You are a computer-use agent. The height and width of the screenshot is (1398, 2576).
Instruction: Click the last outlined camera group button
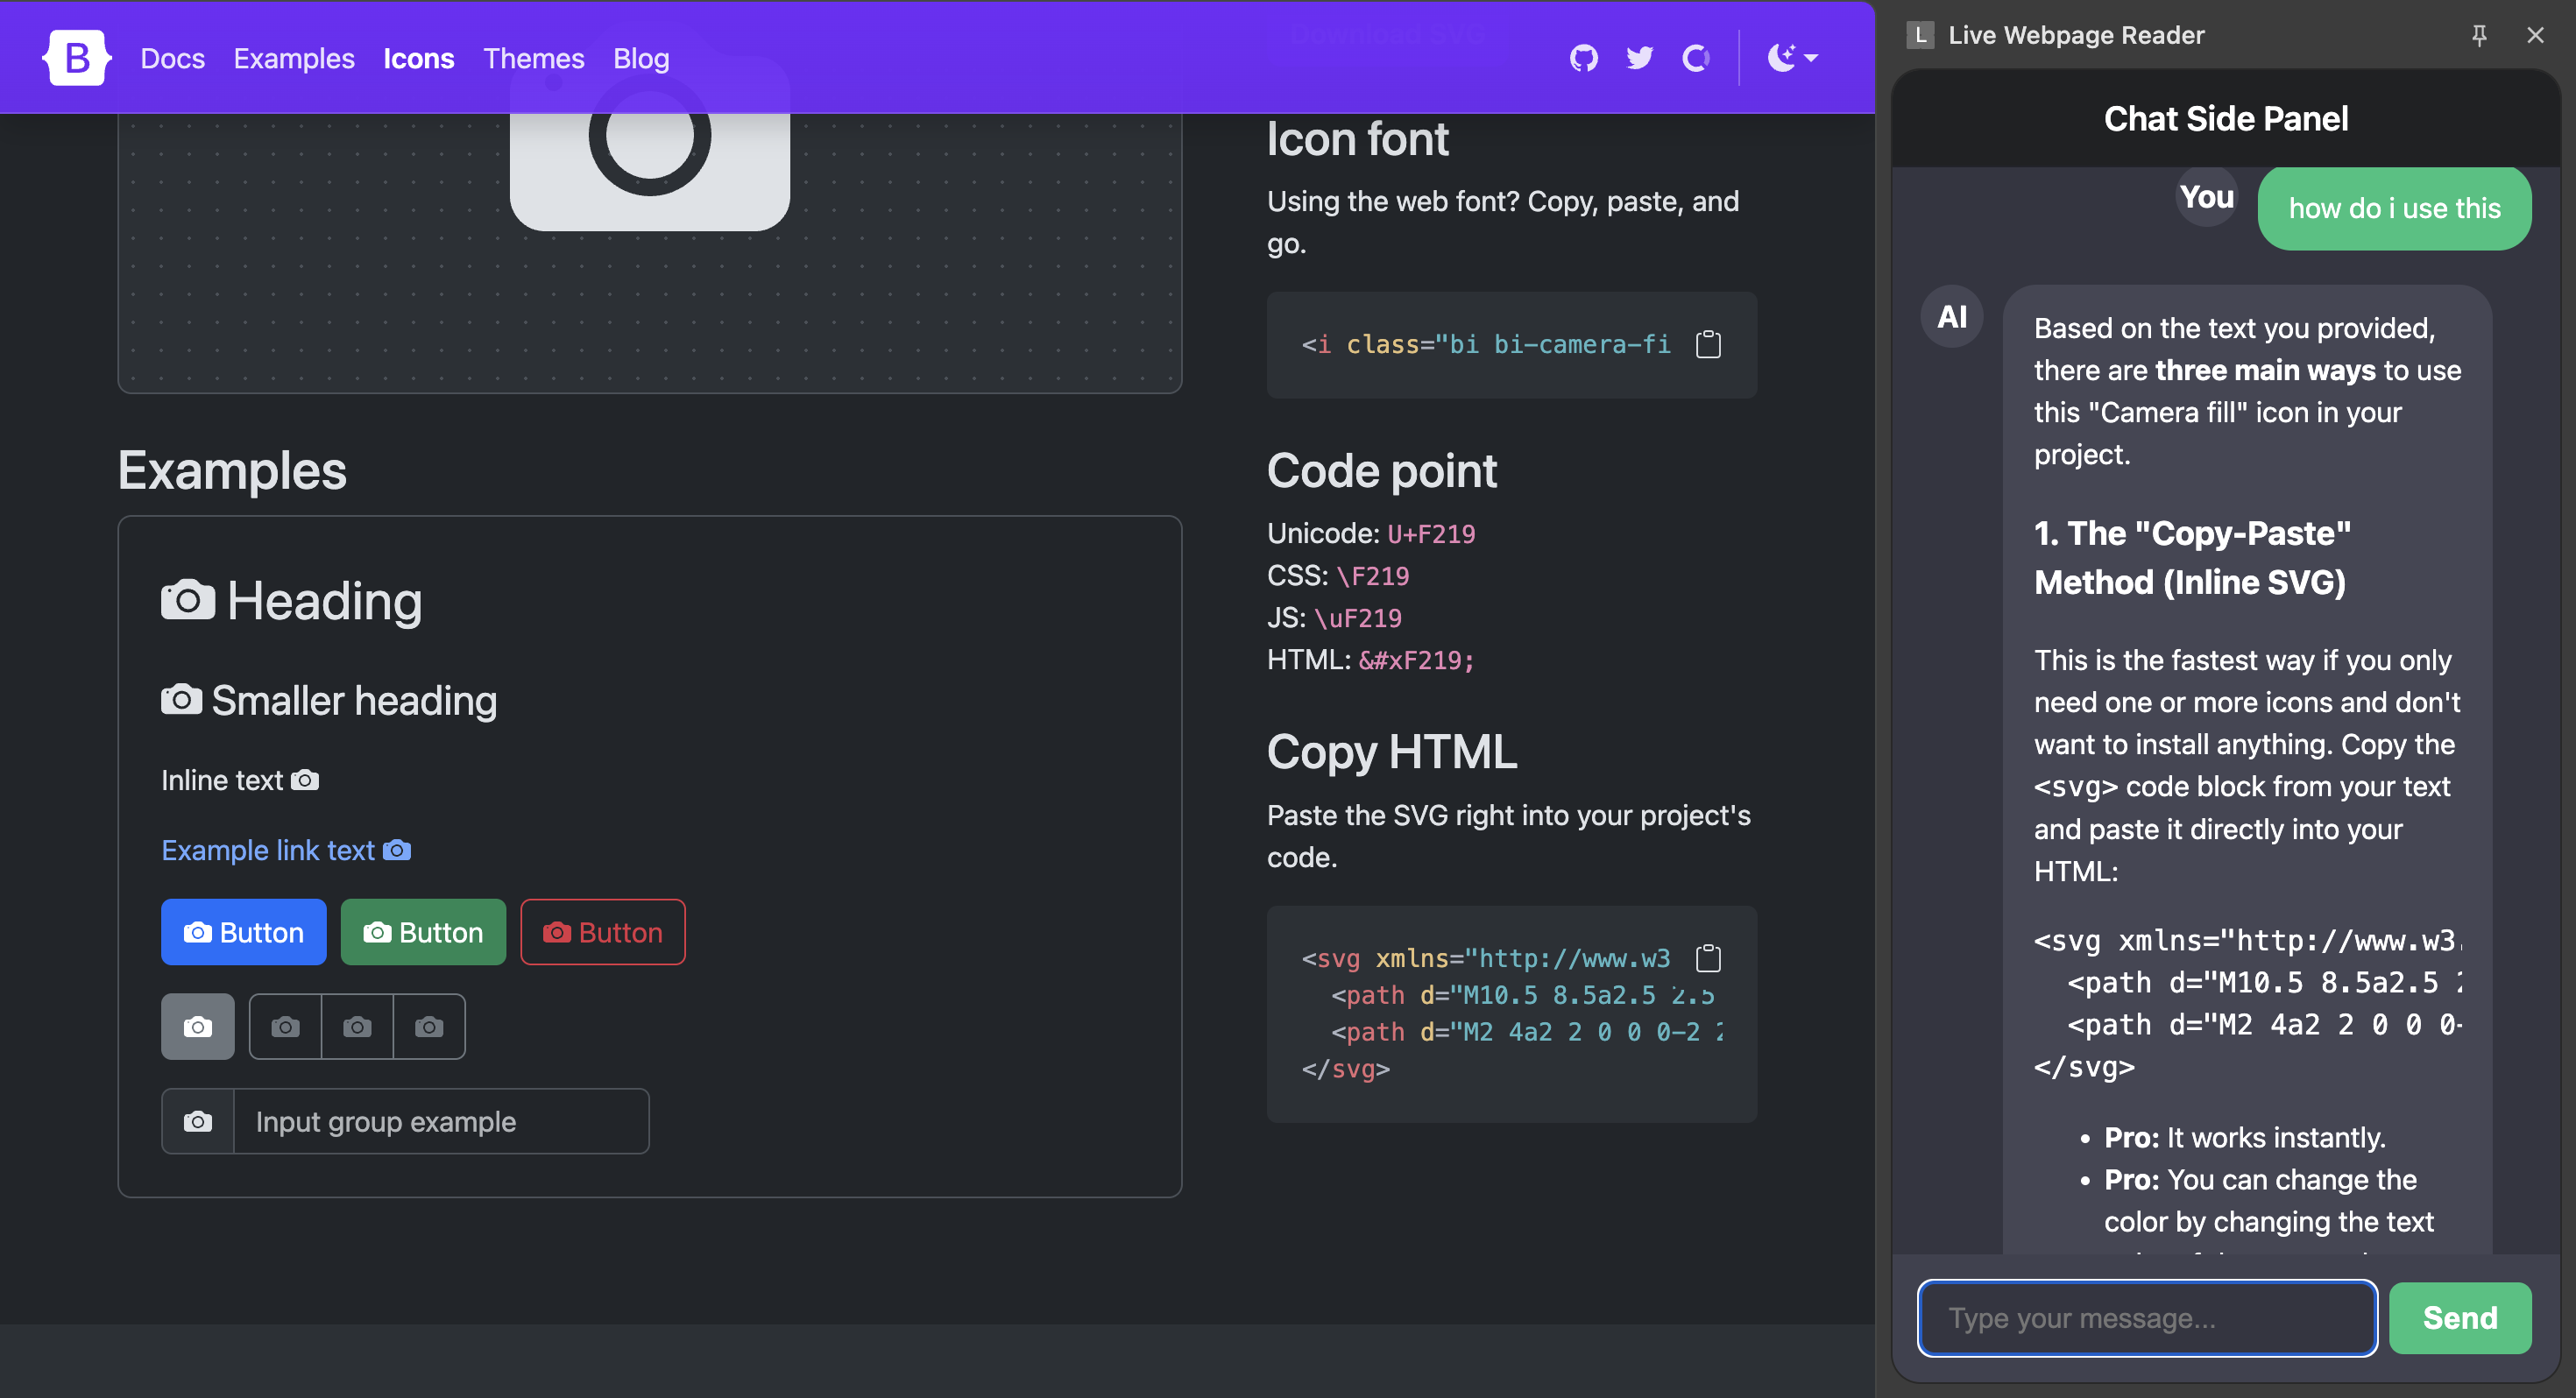pyautogui.click(x=429, y=1026)
